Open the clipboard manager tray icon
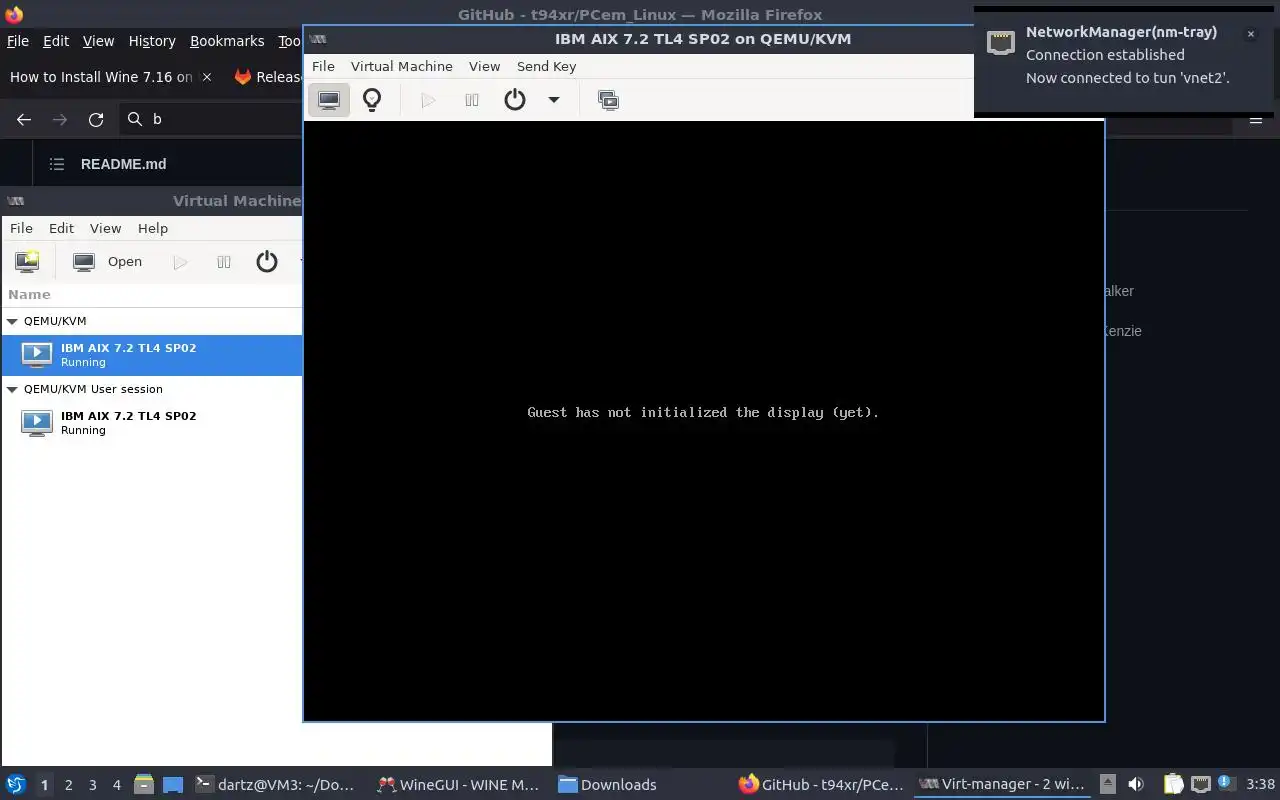The image size is (1280, 800). coord(1173,785)
